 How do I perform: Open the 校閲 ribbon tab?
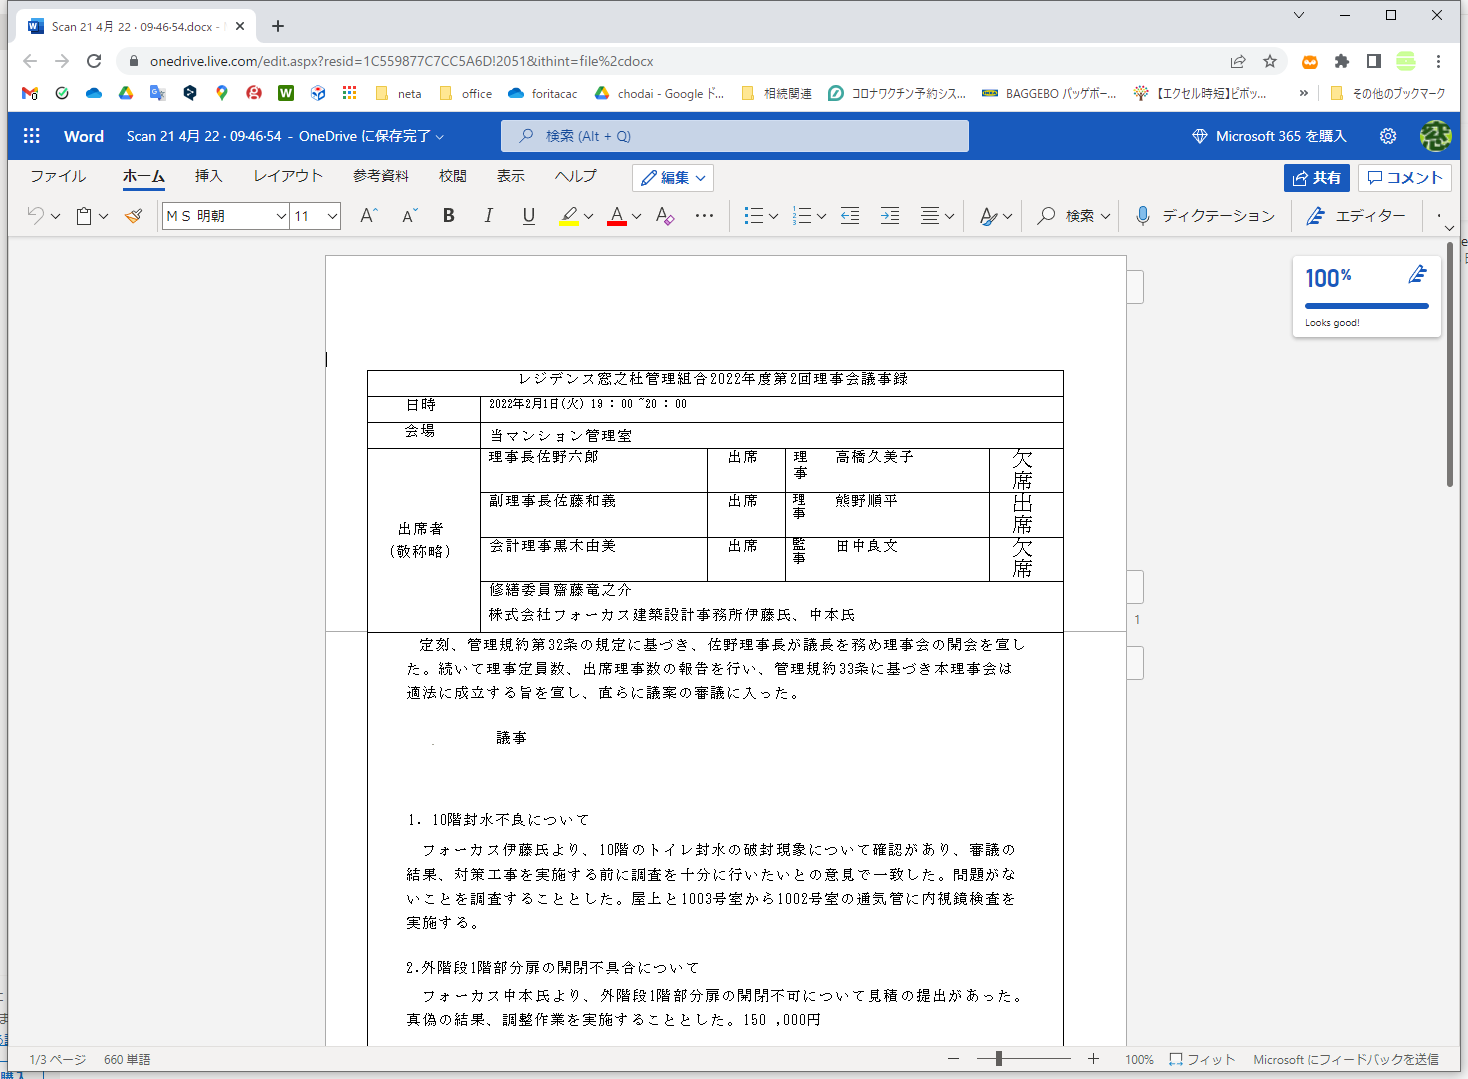click(x=452, y=176)
